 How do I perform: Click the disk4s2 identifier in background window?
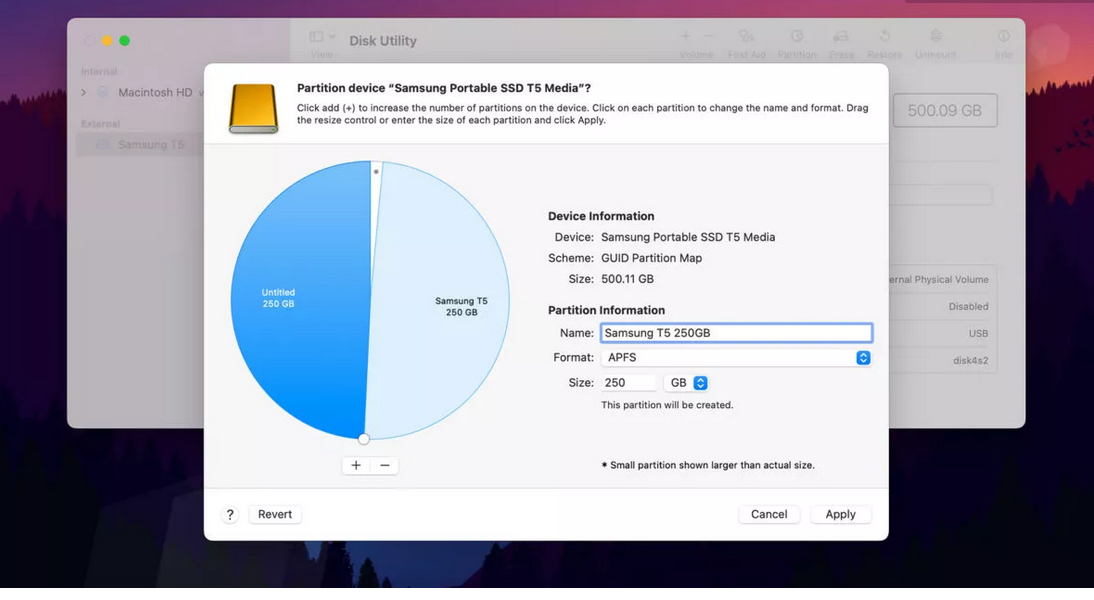(x=971, y=361)
